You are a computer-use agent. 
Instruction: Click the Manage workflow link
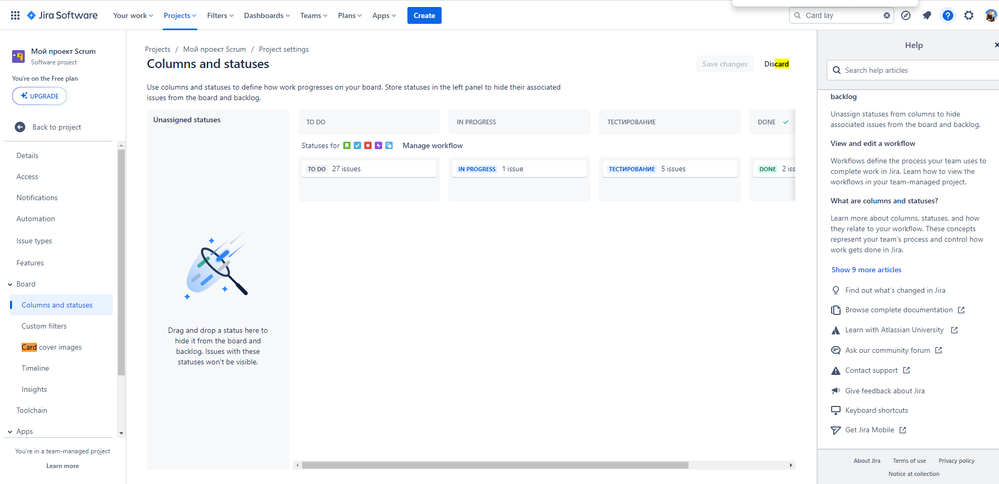click(x=433, y=145)
